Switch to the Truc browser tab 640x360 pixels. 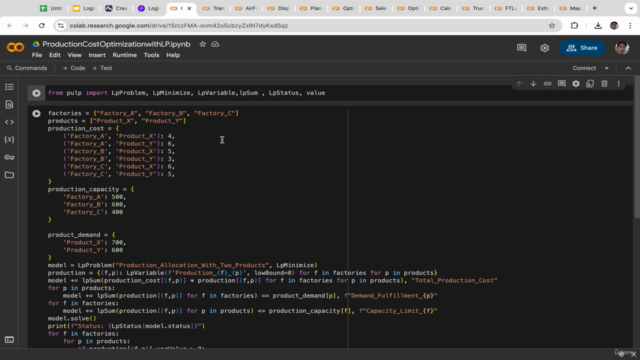click(x=473, y=8)
